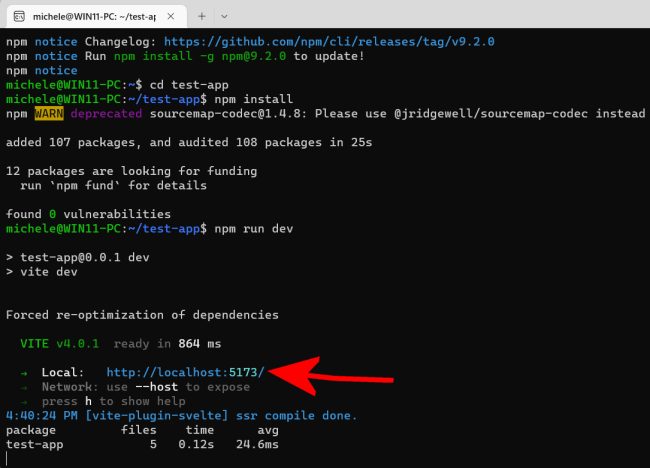Click the green 'VITE v4.0.1' text
650x468 pixels.
60,344
